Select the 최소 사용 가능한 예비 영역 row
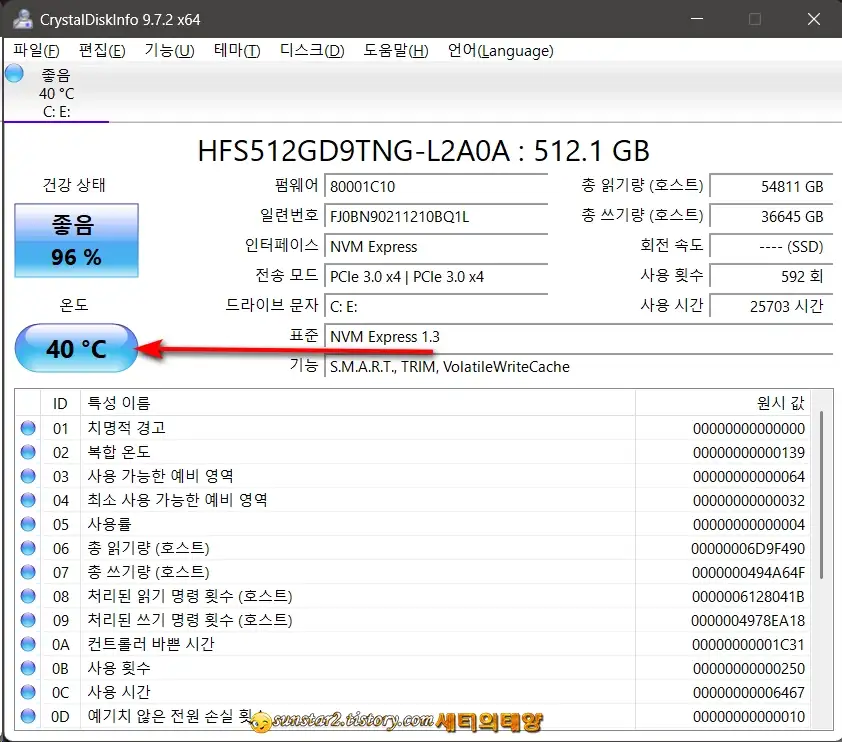 coord(412,500)
